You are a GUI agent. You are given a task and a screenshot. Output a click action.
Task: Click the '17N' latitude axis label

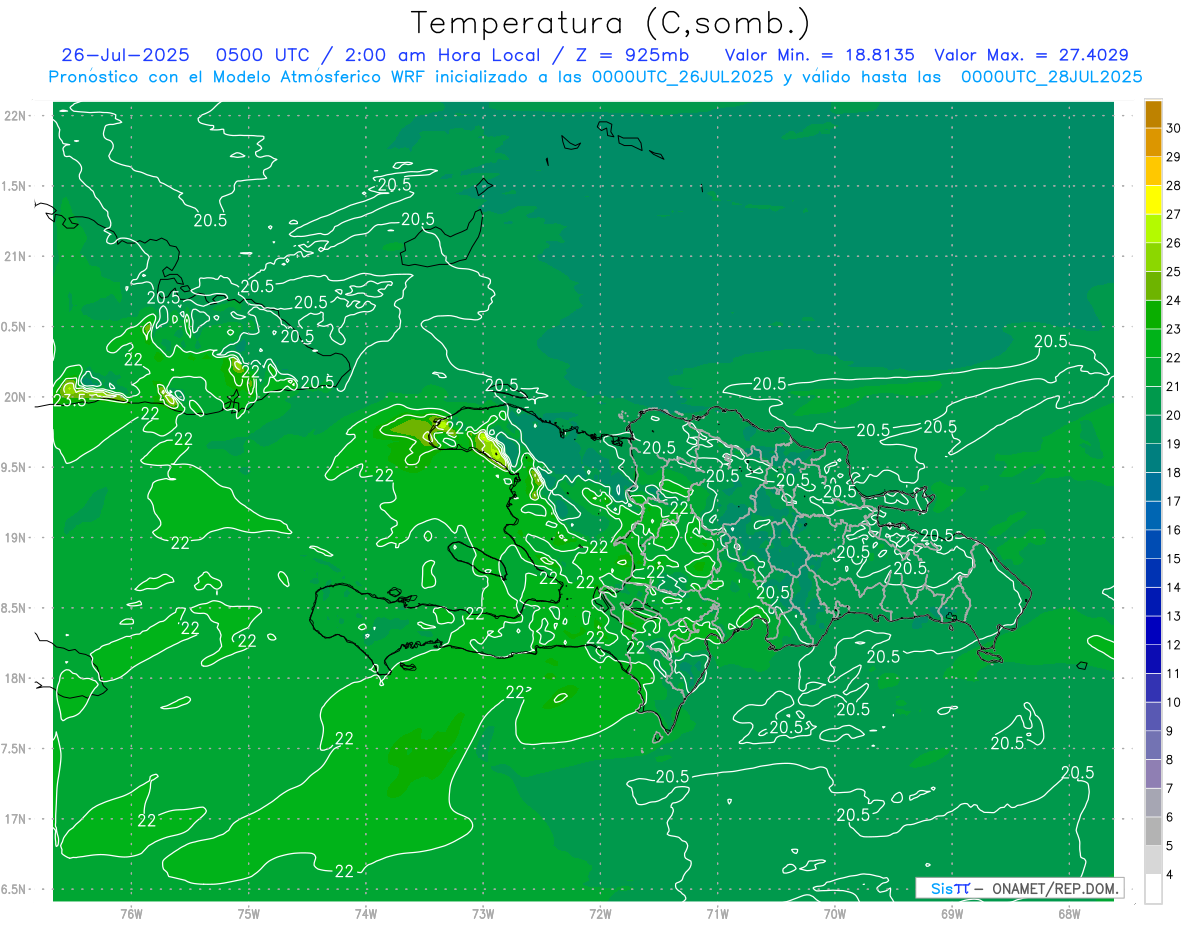coord(14,819)
